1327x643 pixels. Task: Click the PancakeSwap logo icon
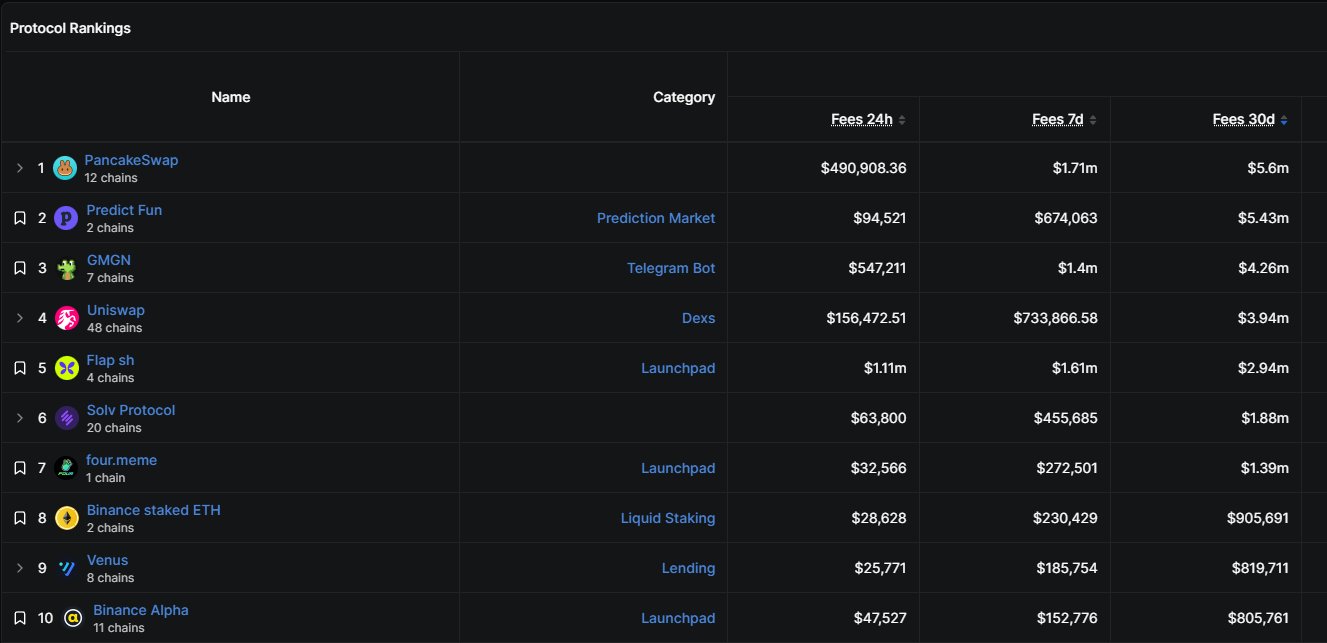65,168
